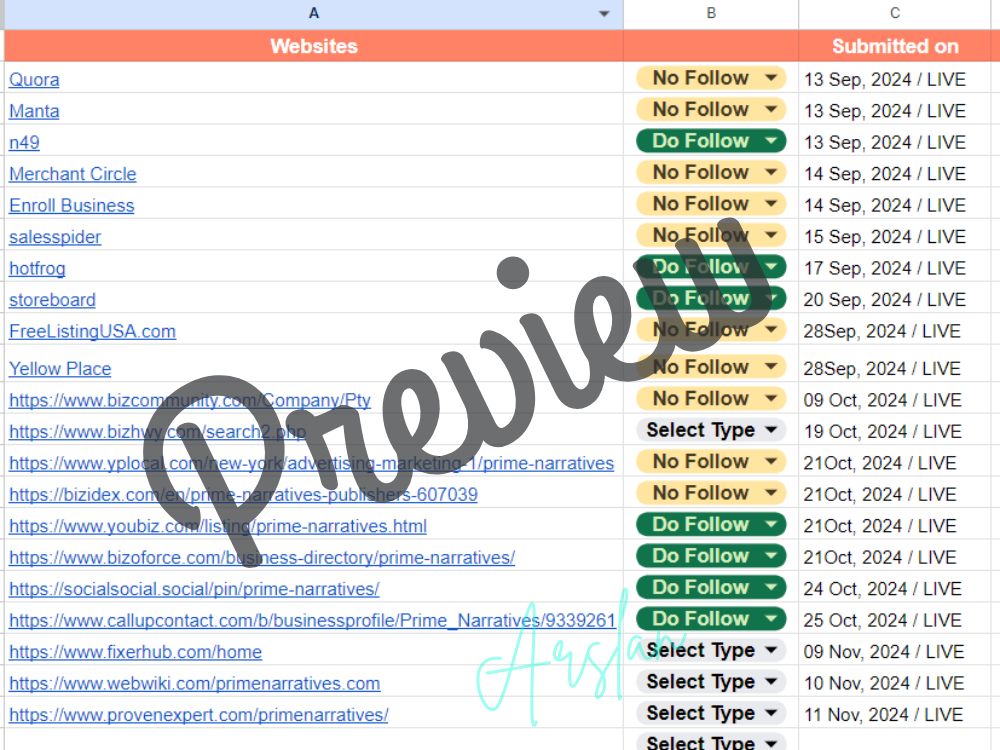Screen dimensions: 1000x750
Task: Open the Quora link
Action: [34, 80]
